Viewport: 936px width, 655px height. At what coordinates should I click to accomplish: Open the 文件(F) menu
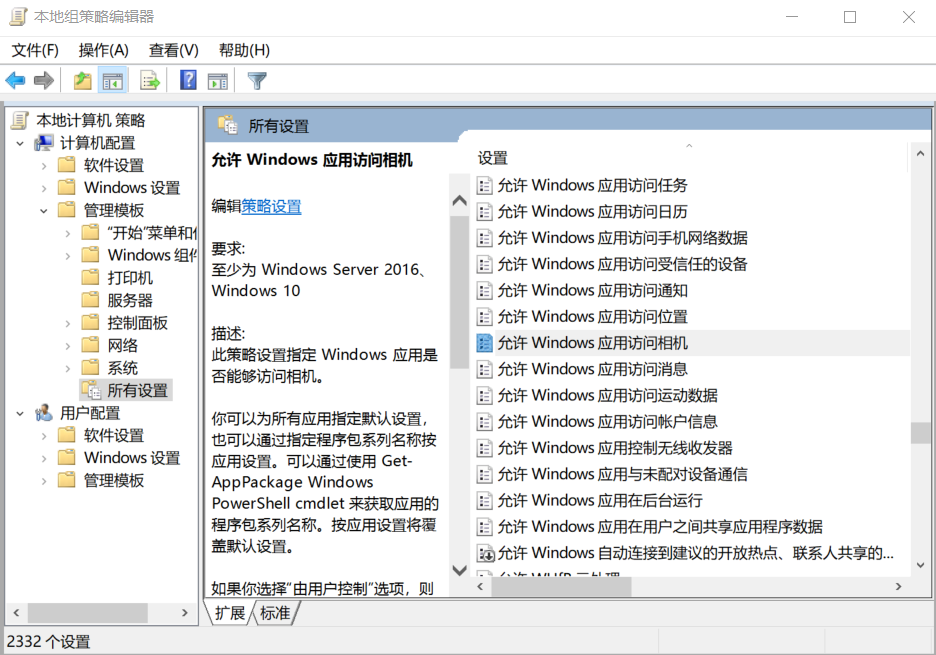pos(35,50)
